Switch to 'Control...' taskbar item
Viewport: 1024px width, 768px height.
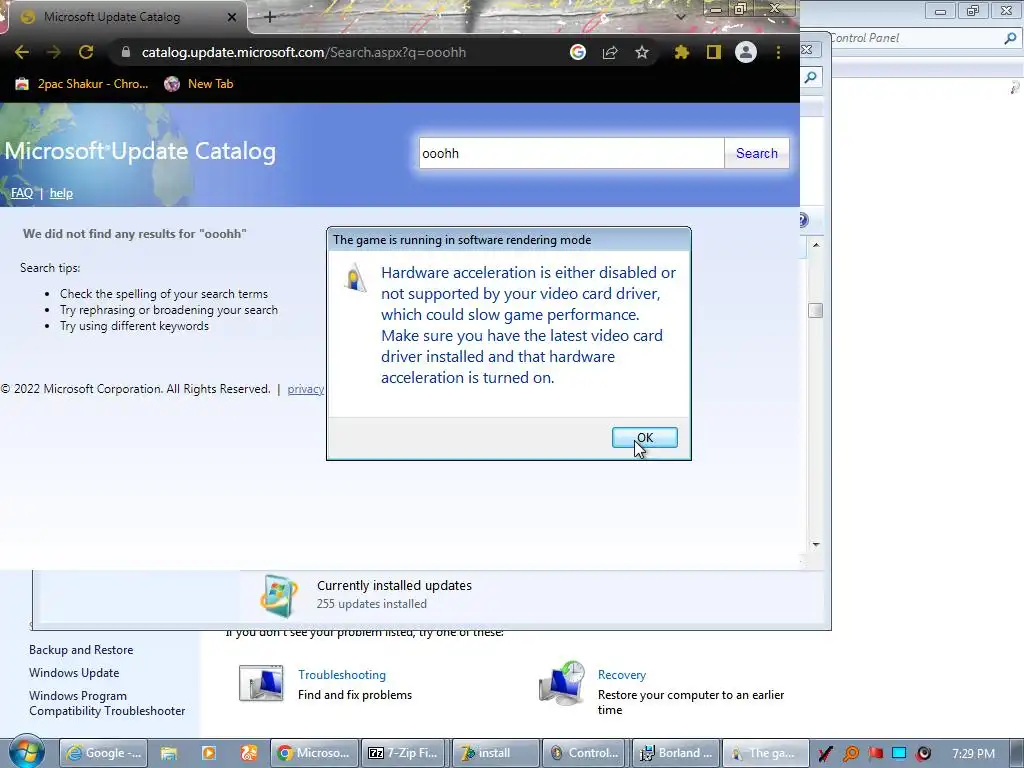pos(585,753)
